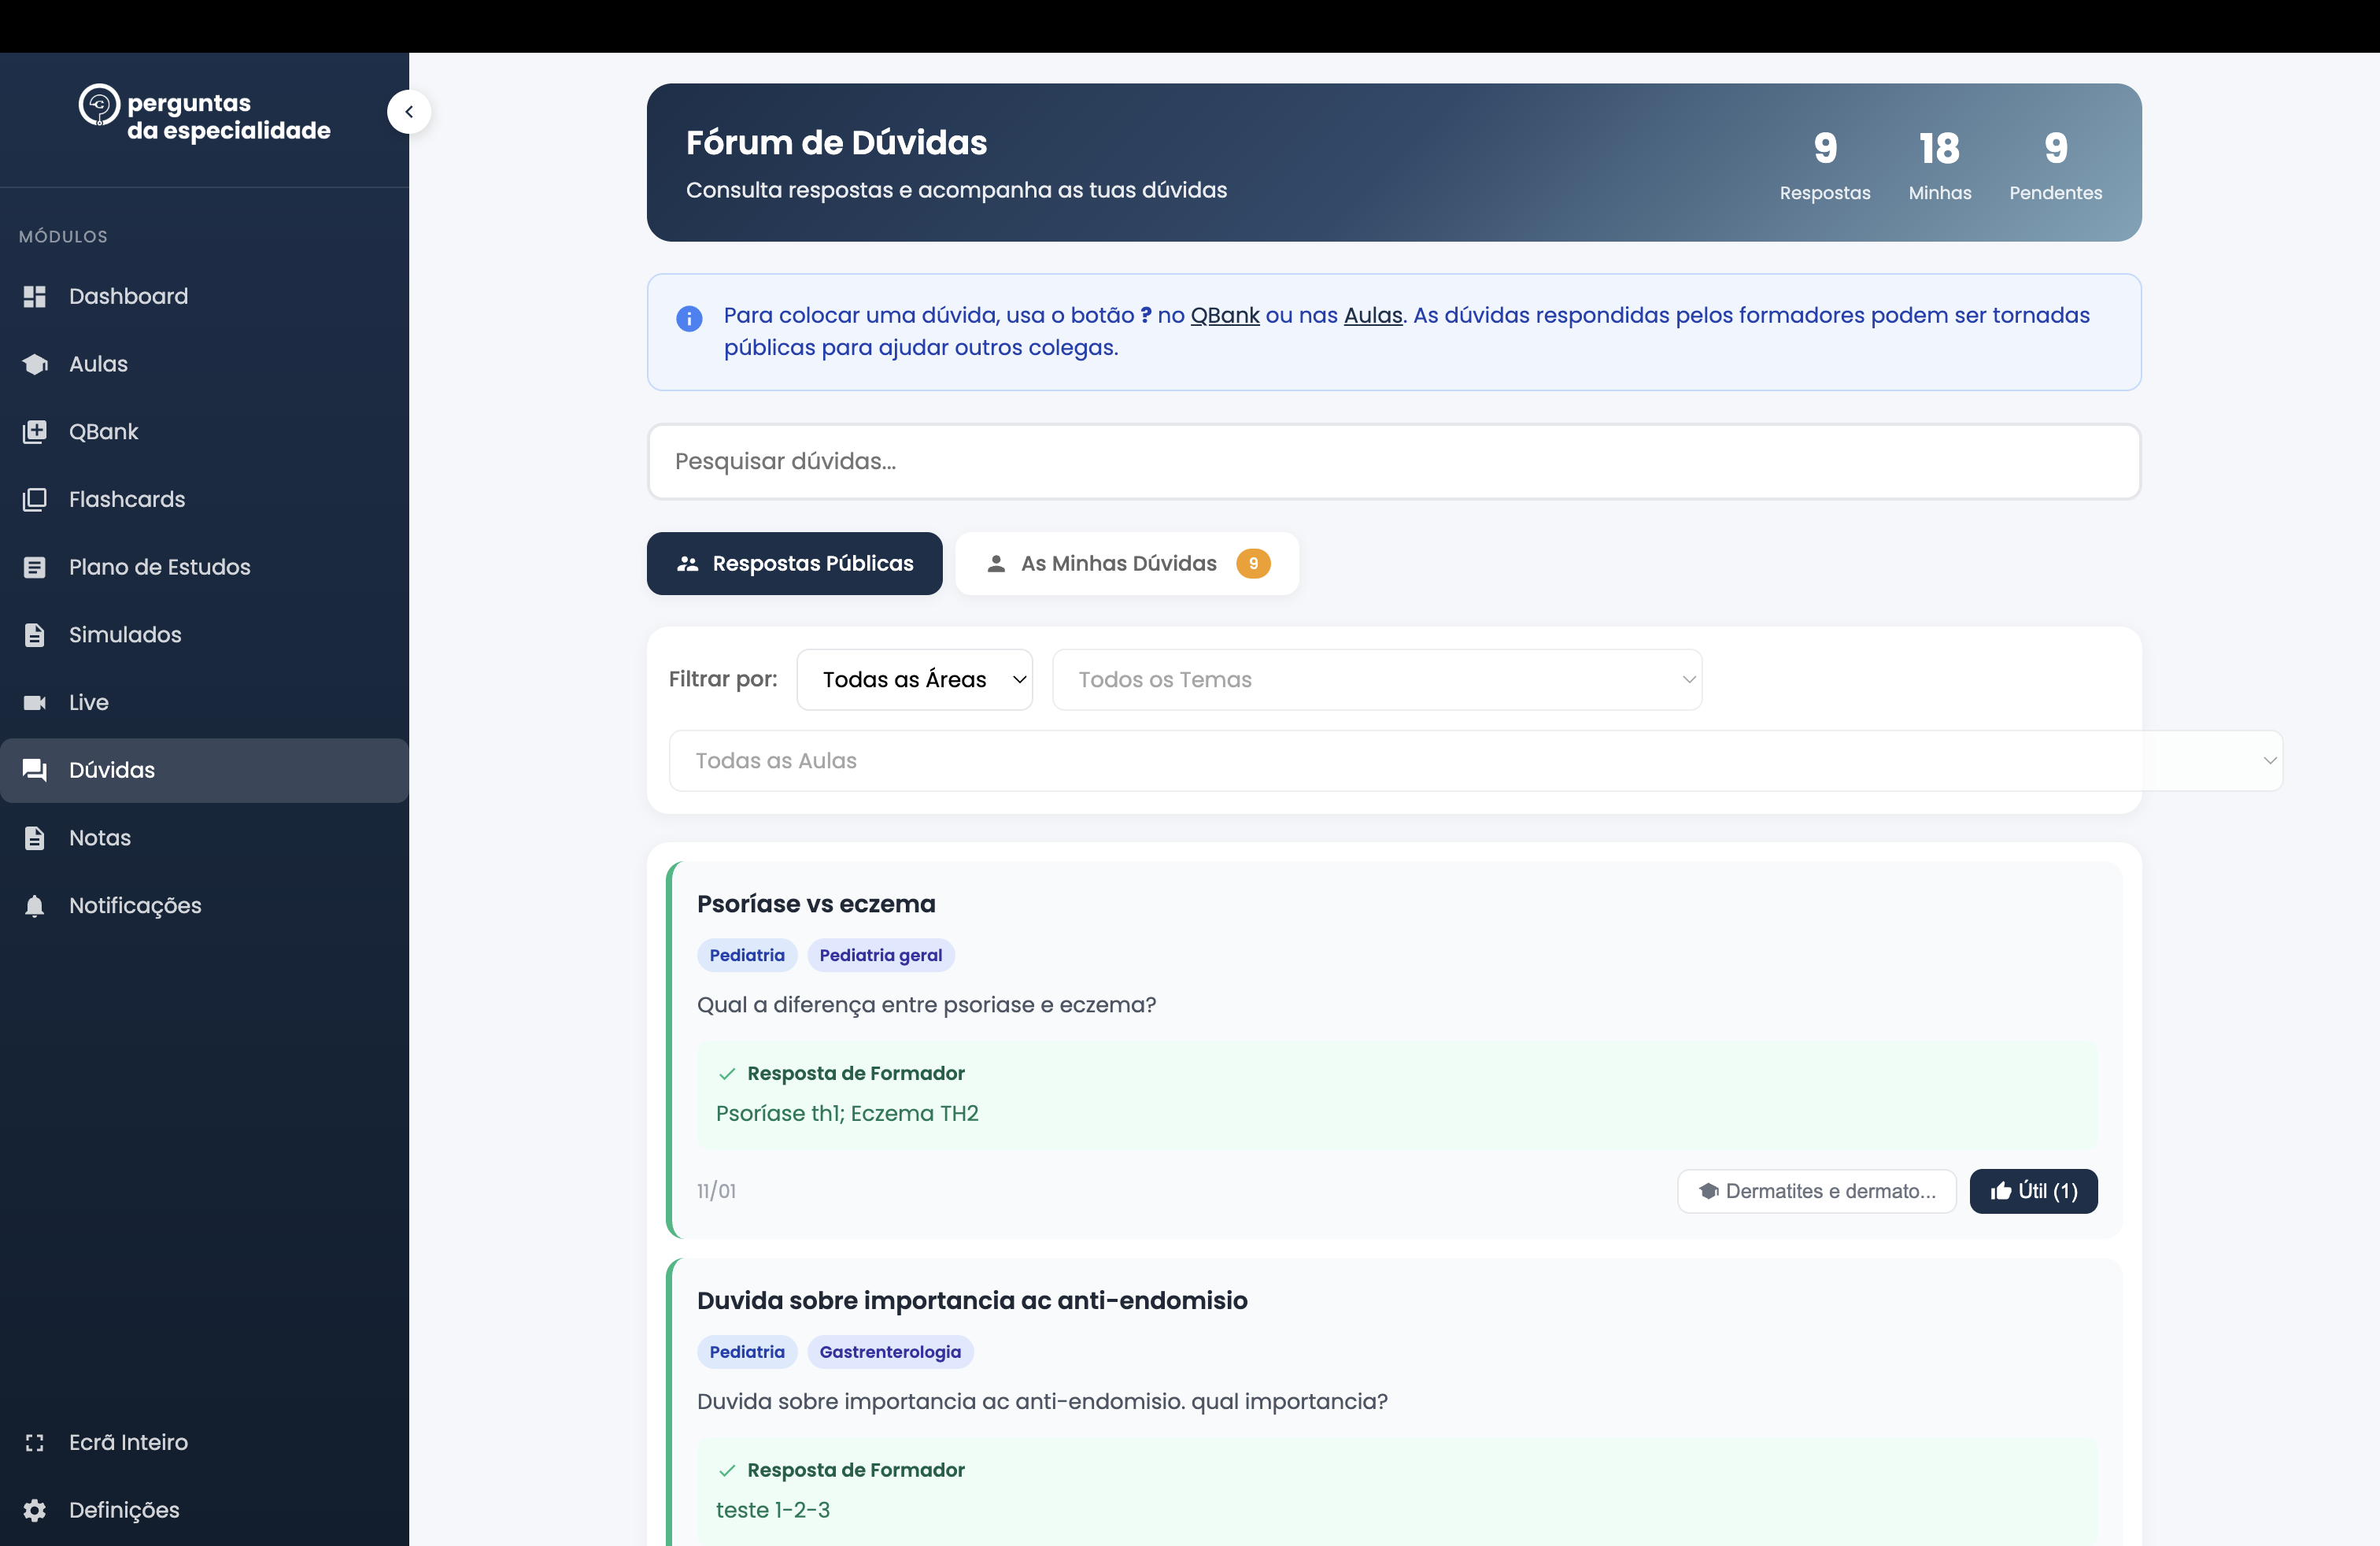Collapse the sidebar with chevron button
The image size is (2380, 1546).
click(409, 112)
